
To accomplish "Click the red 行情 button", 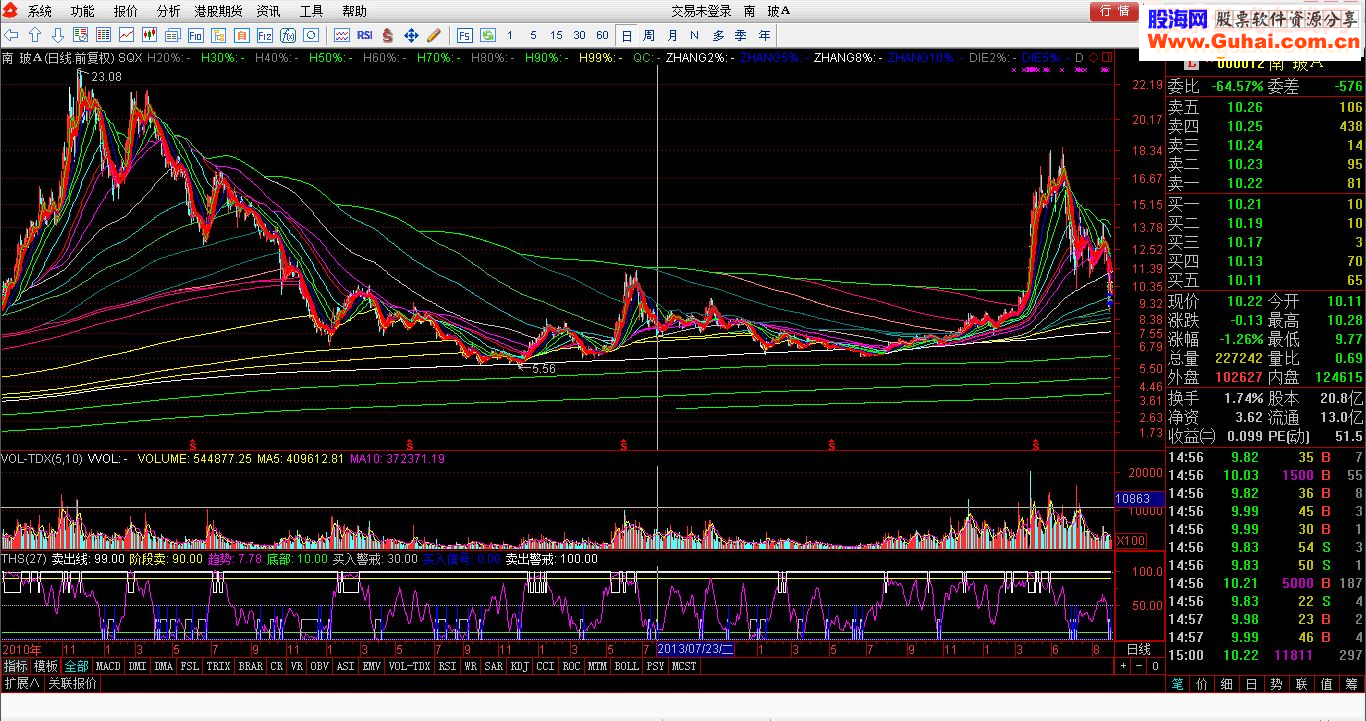I will [1114, 11].
